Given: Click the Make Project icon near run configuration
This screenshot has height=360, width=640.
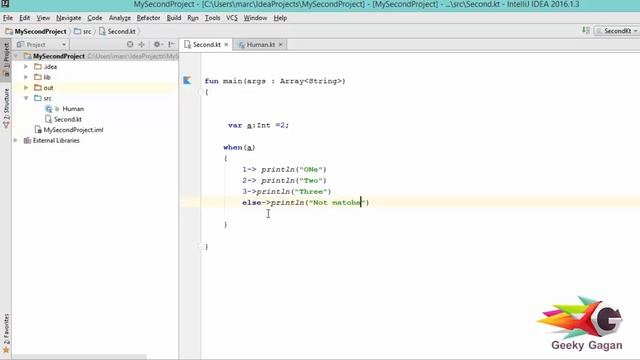Looking at the screenshot, I should 586,30.
